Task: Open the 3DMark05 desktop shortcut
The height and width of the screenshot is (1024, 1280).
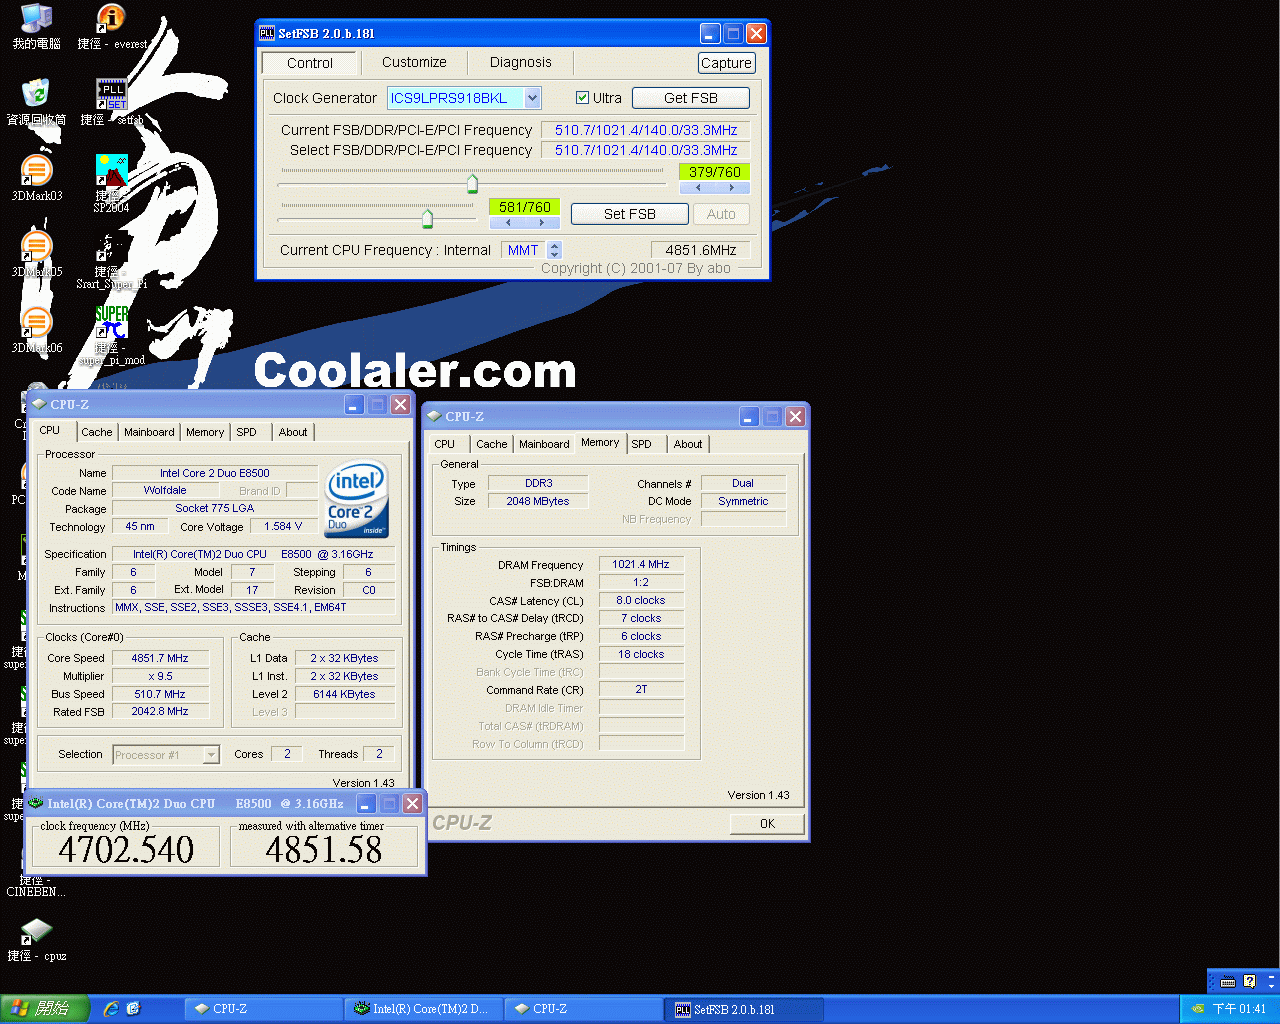Action: (37, 248)
